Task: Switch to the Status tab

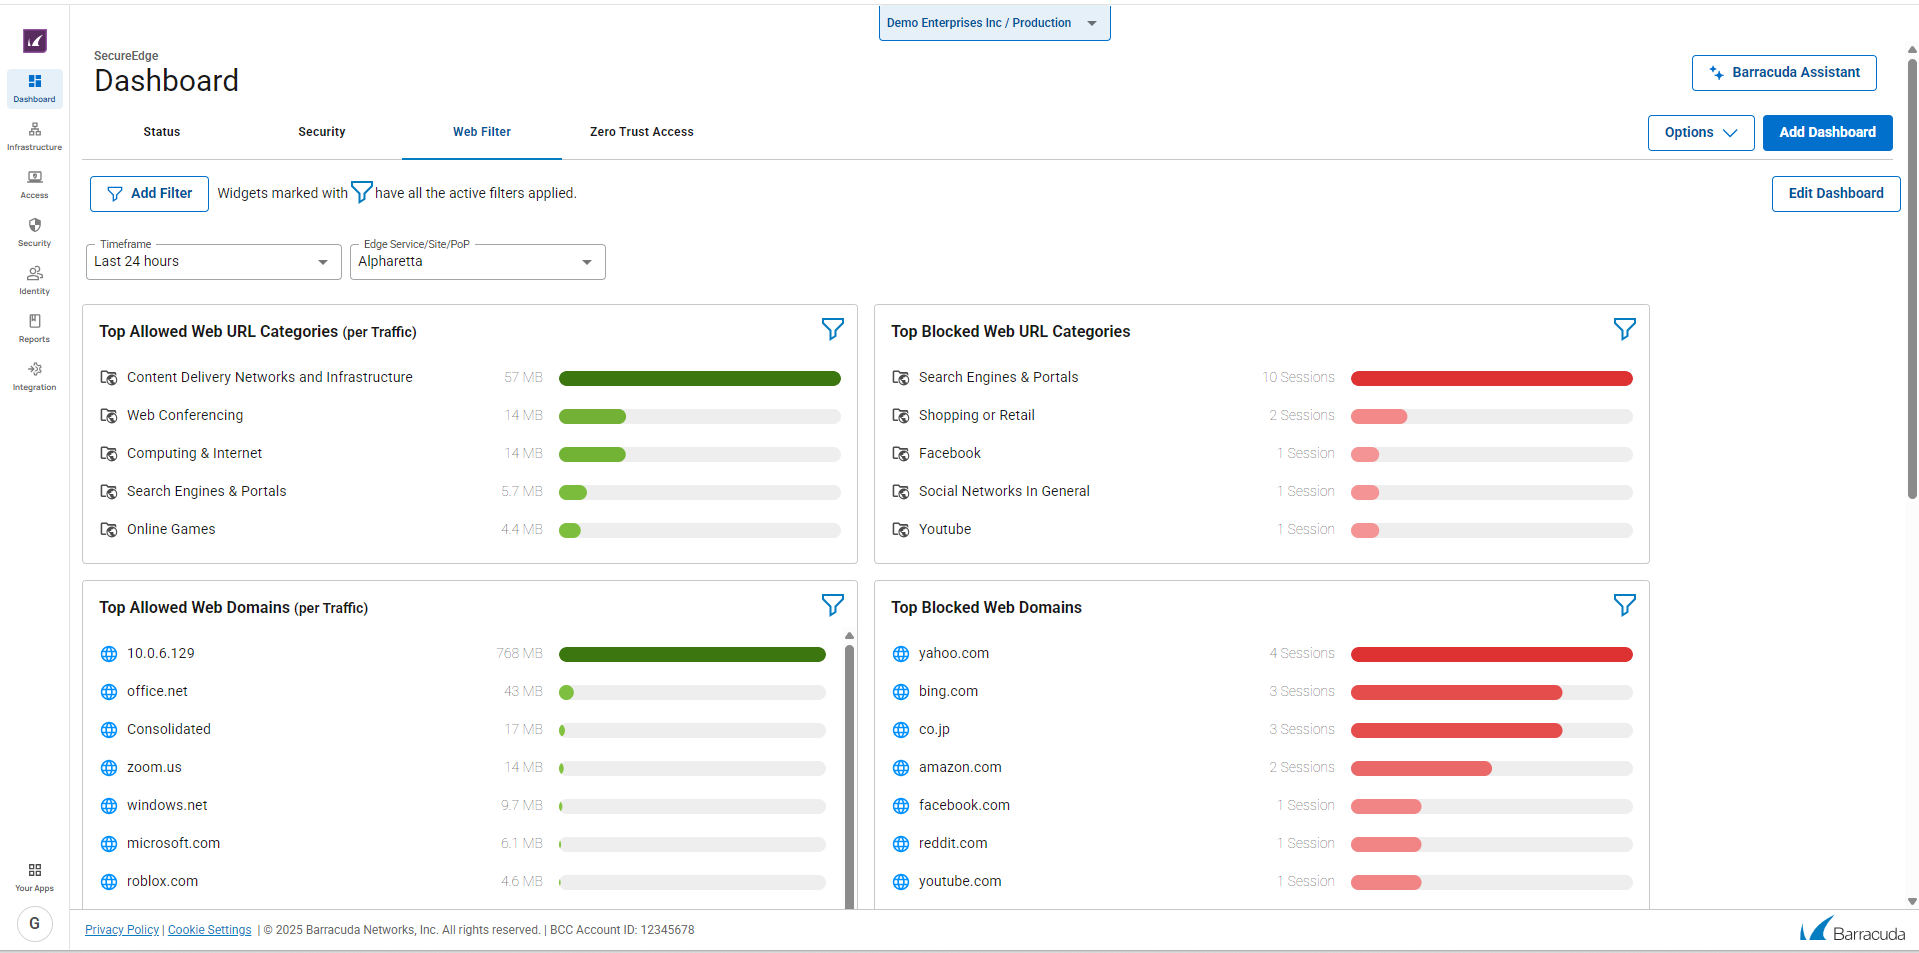Action: (x=162, y=132)
